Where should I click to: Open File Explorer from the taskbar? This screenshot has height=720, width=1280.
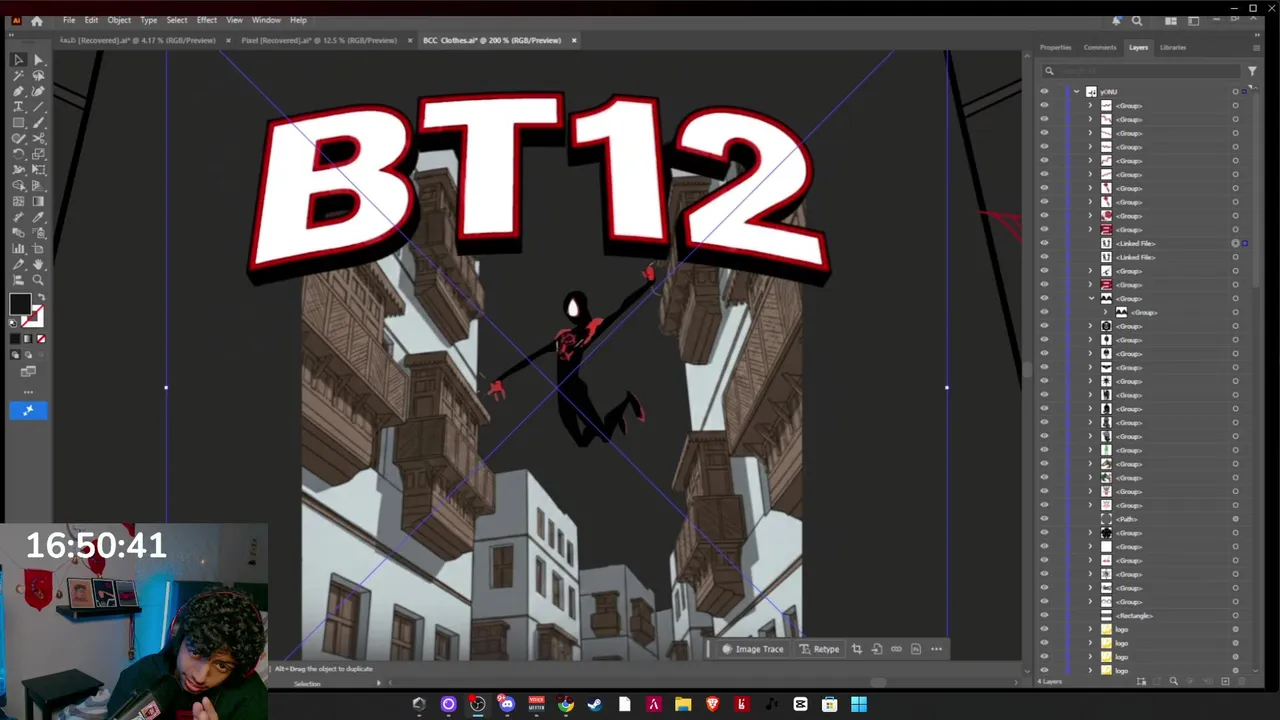point(683,705)
